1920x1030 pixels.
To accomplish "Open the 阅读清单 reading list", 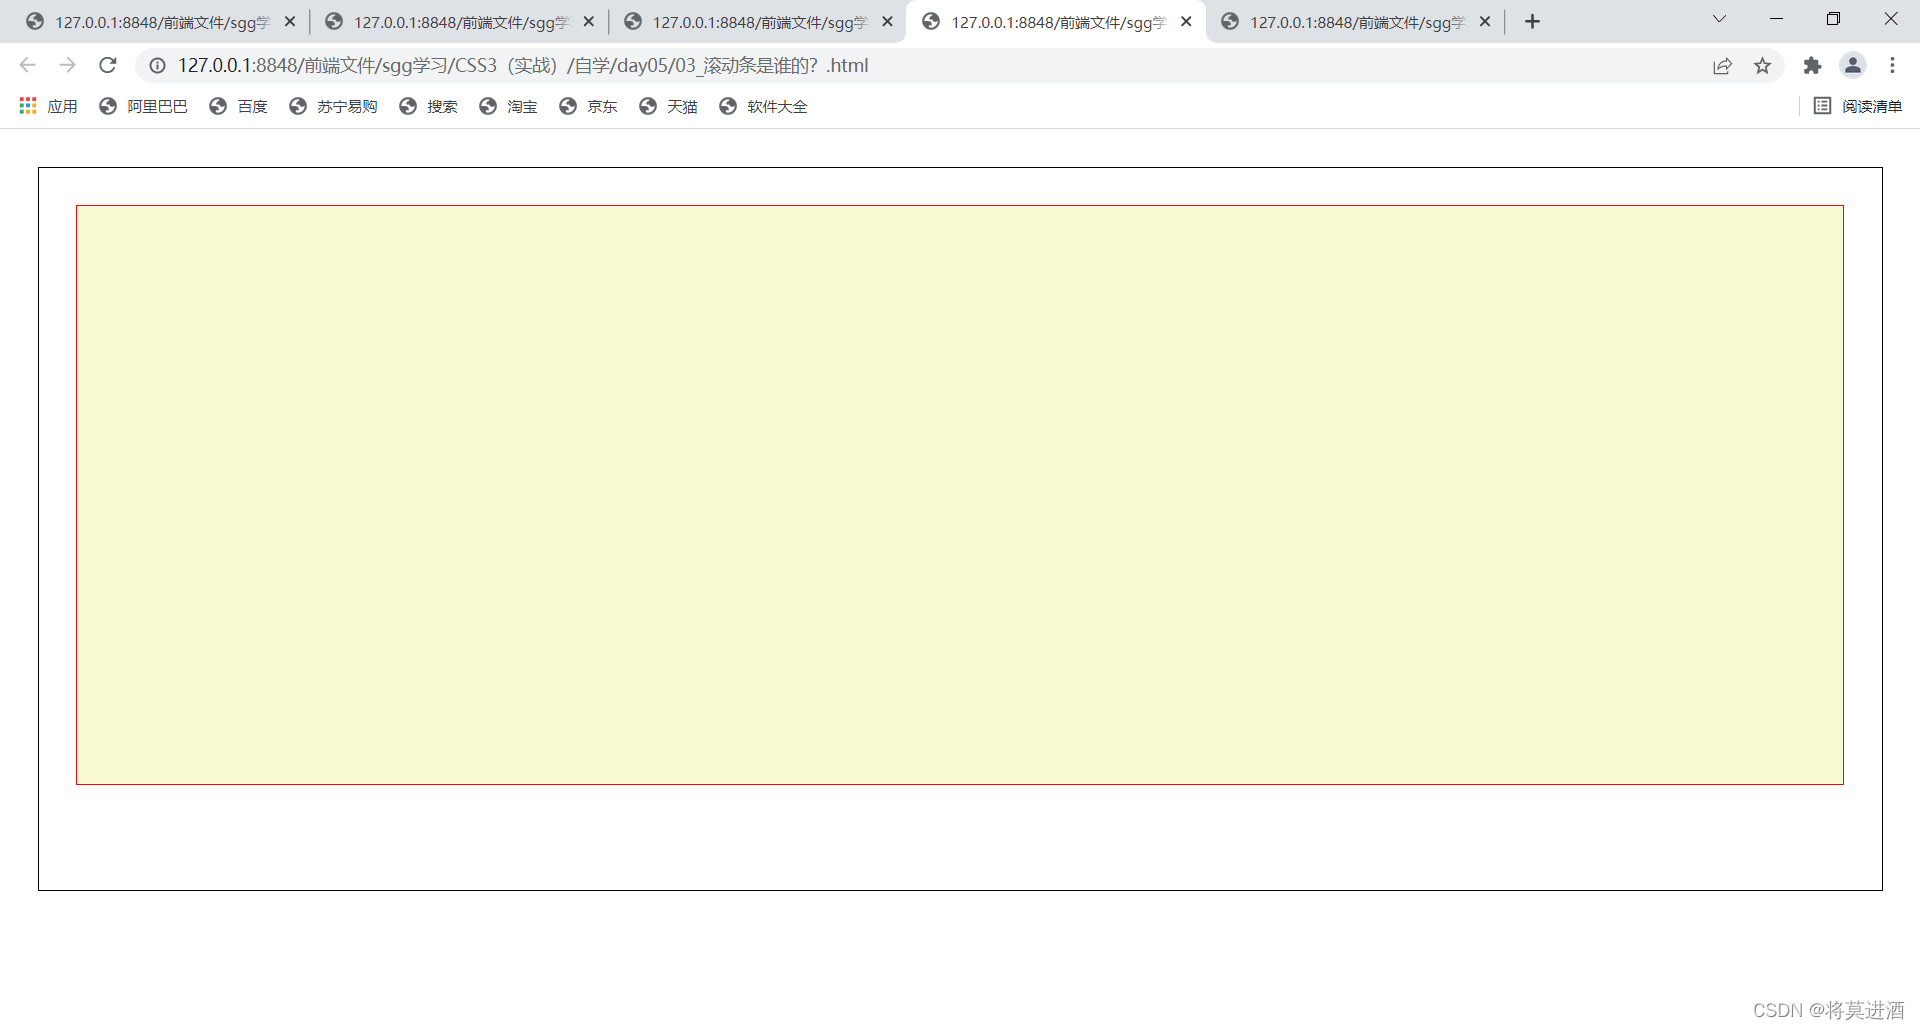I will (x=1858, y=106).
